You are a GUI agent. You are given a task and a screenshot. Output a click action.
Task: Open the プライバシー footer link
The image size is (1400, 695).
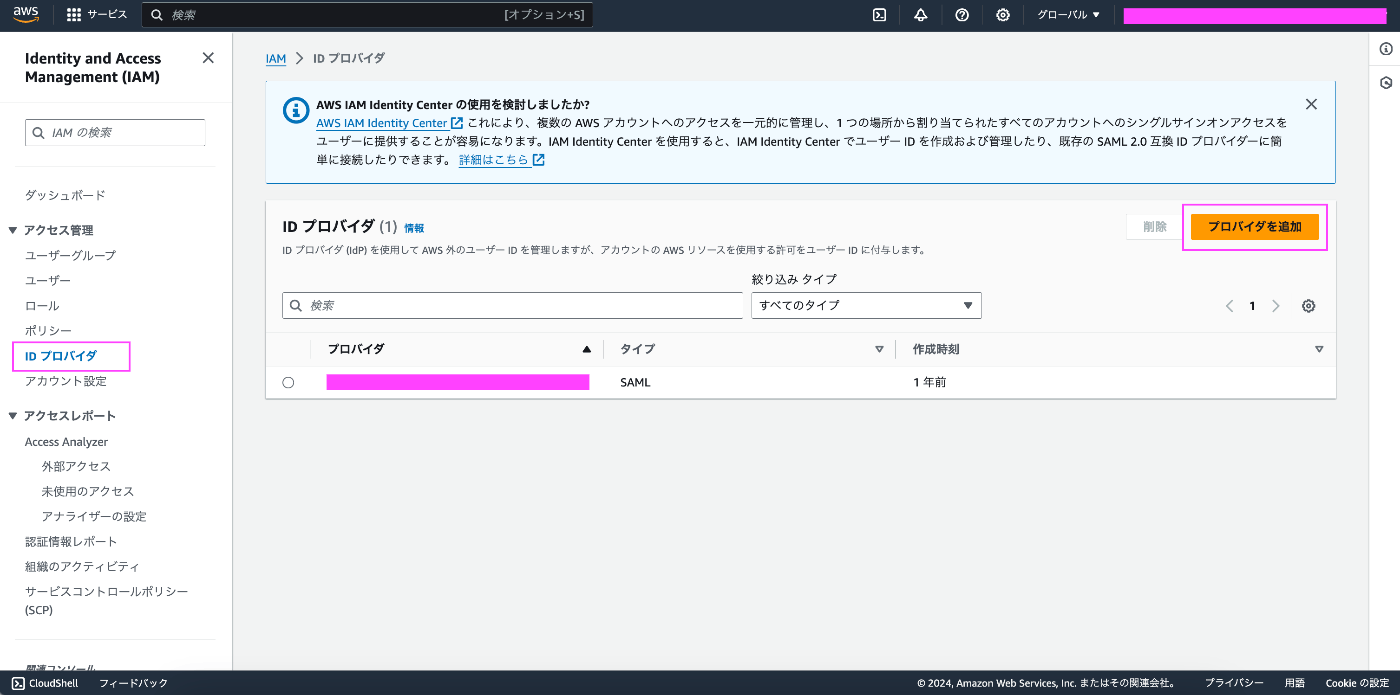1234,683
